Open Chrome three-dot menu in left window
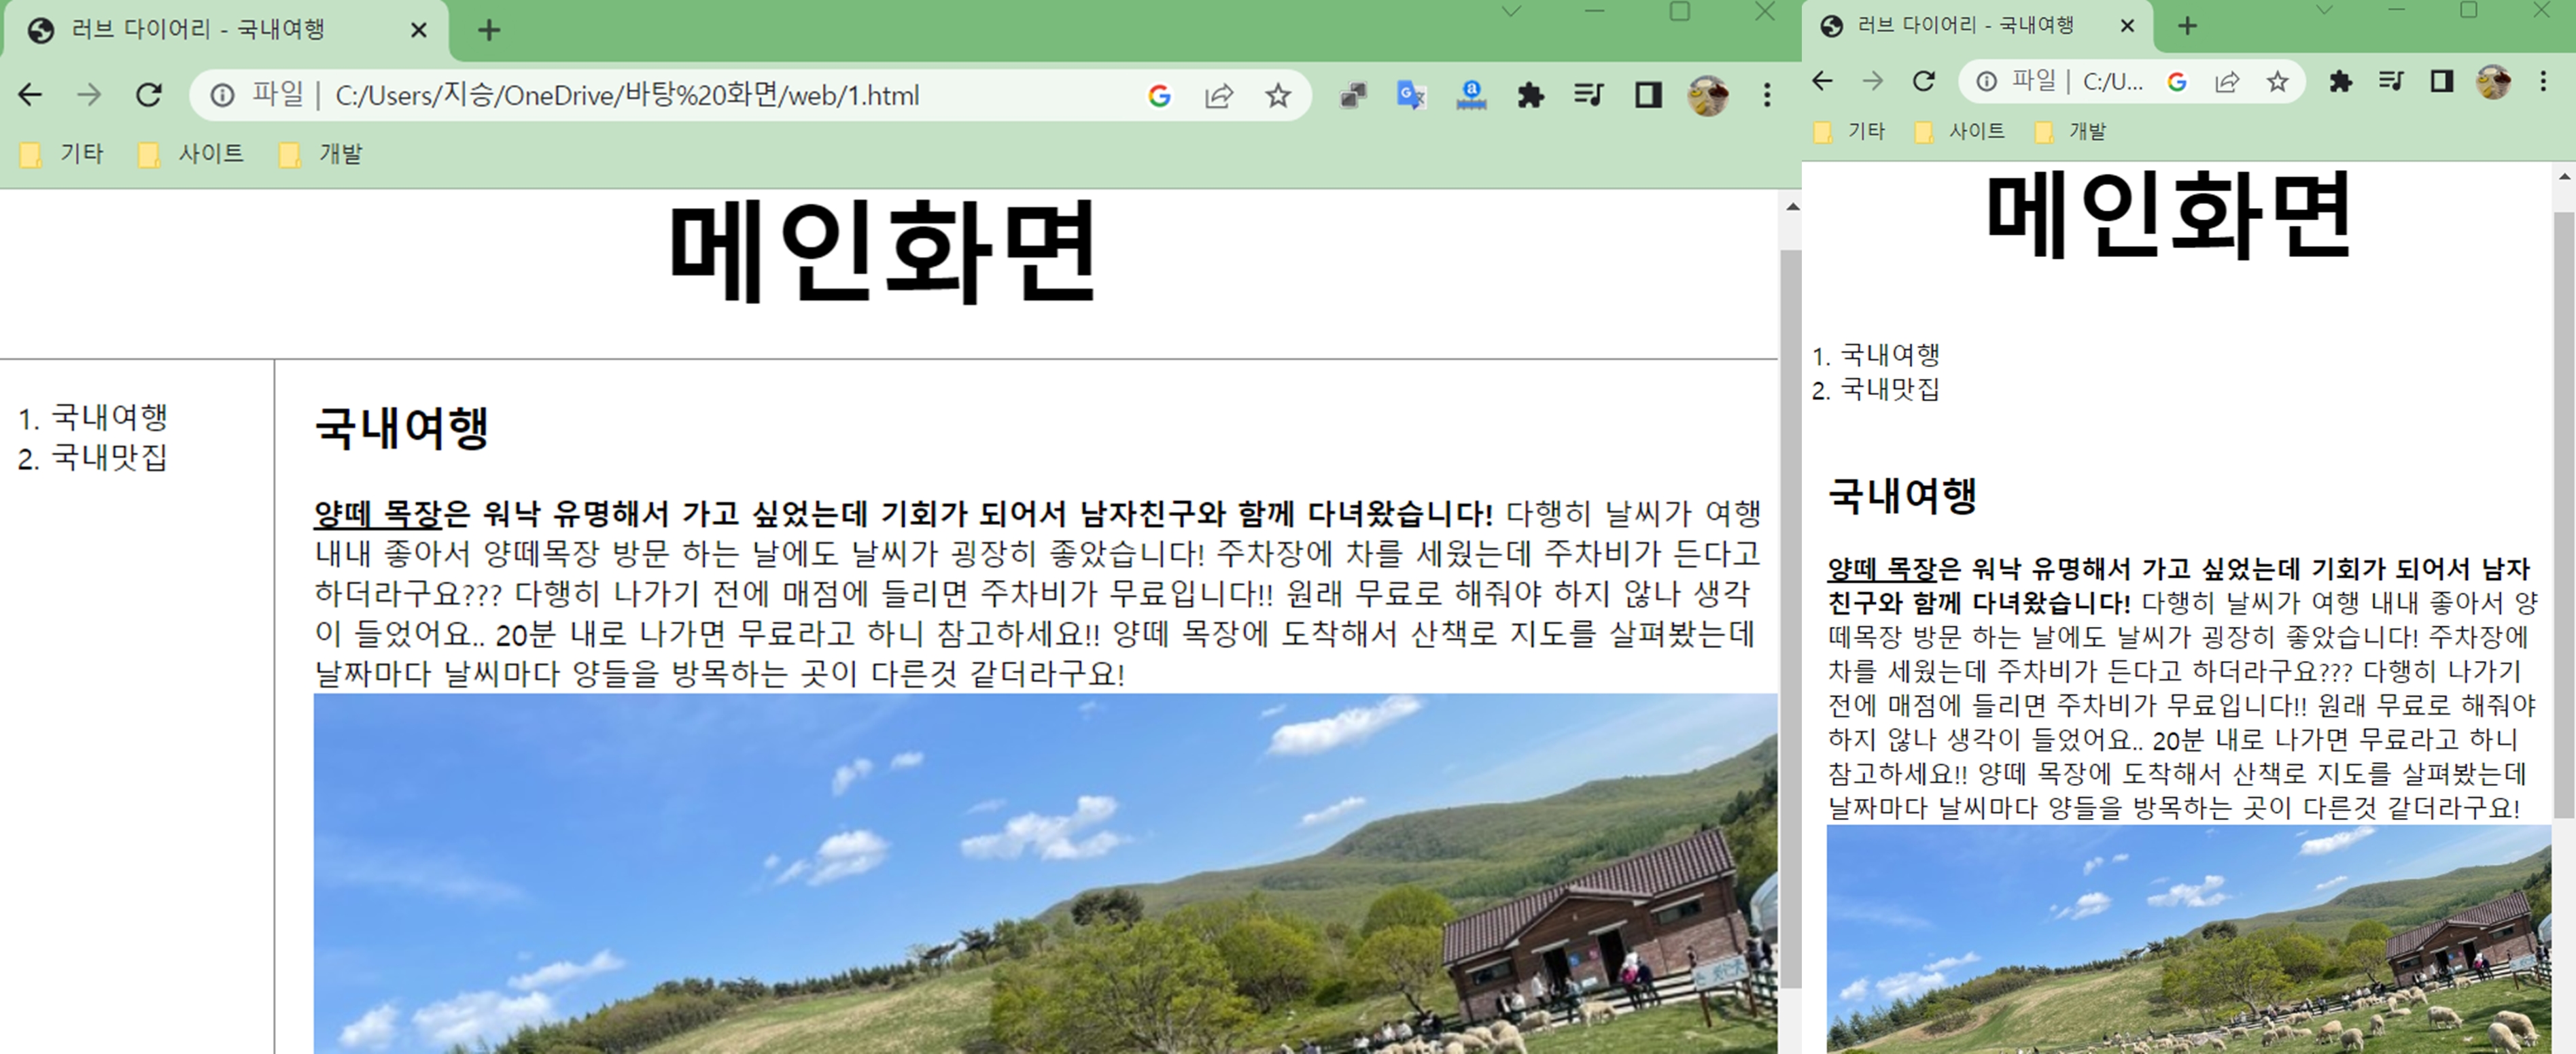Screen dimensions: 2576x1054 pos(1767,95)
